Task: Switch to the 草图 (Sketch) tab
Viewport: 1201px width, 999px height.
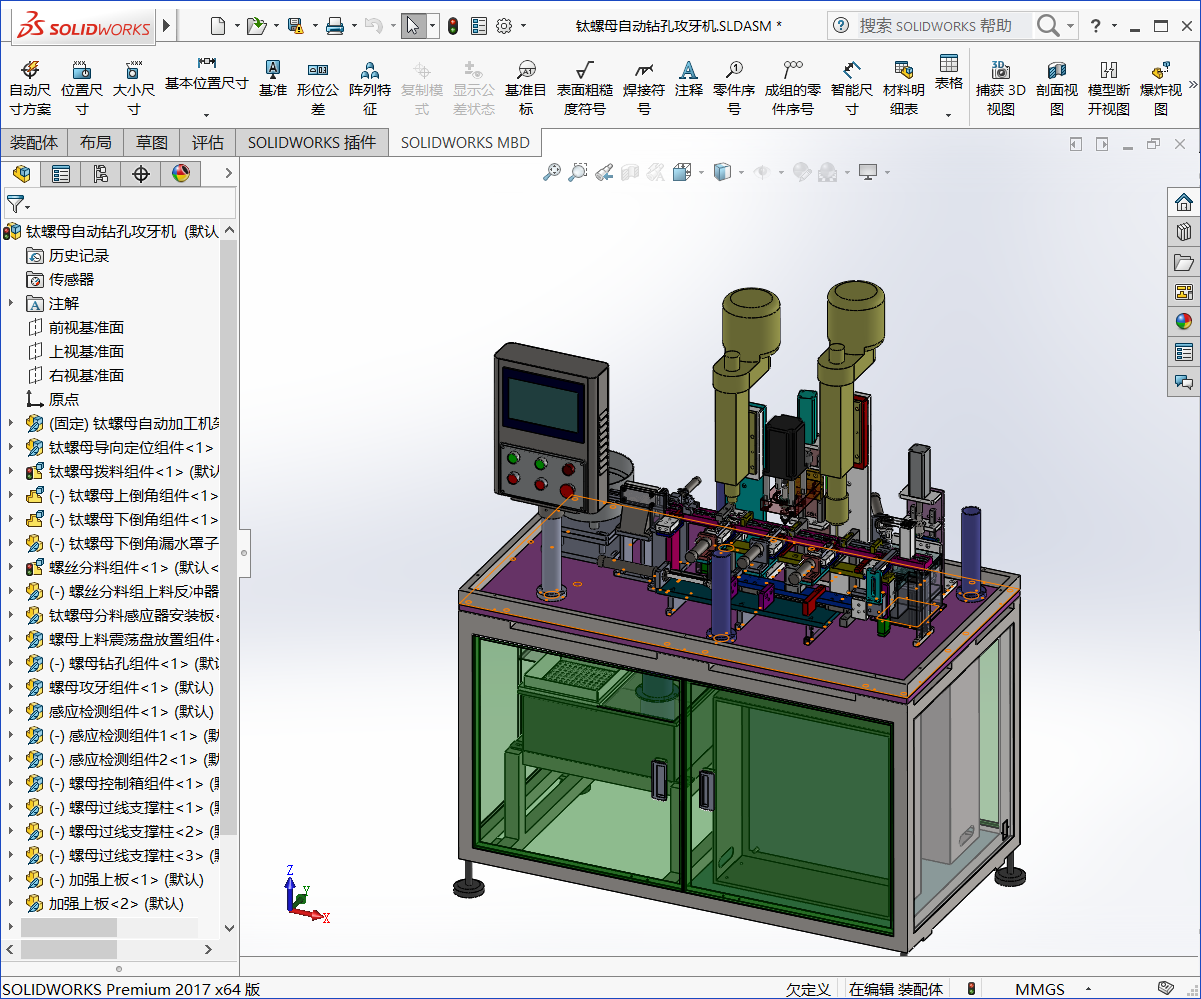Action: tap(152, 142)
